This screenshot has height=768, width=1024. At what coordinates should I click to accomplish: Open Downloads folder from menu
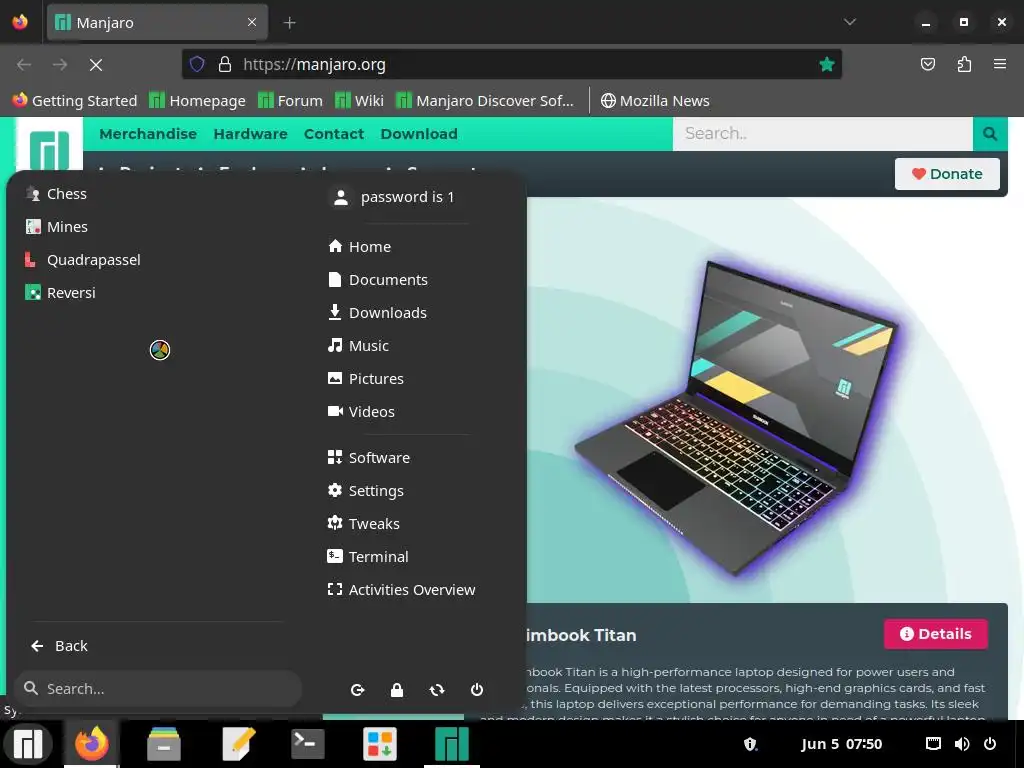click(377, 313)
